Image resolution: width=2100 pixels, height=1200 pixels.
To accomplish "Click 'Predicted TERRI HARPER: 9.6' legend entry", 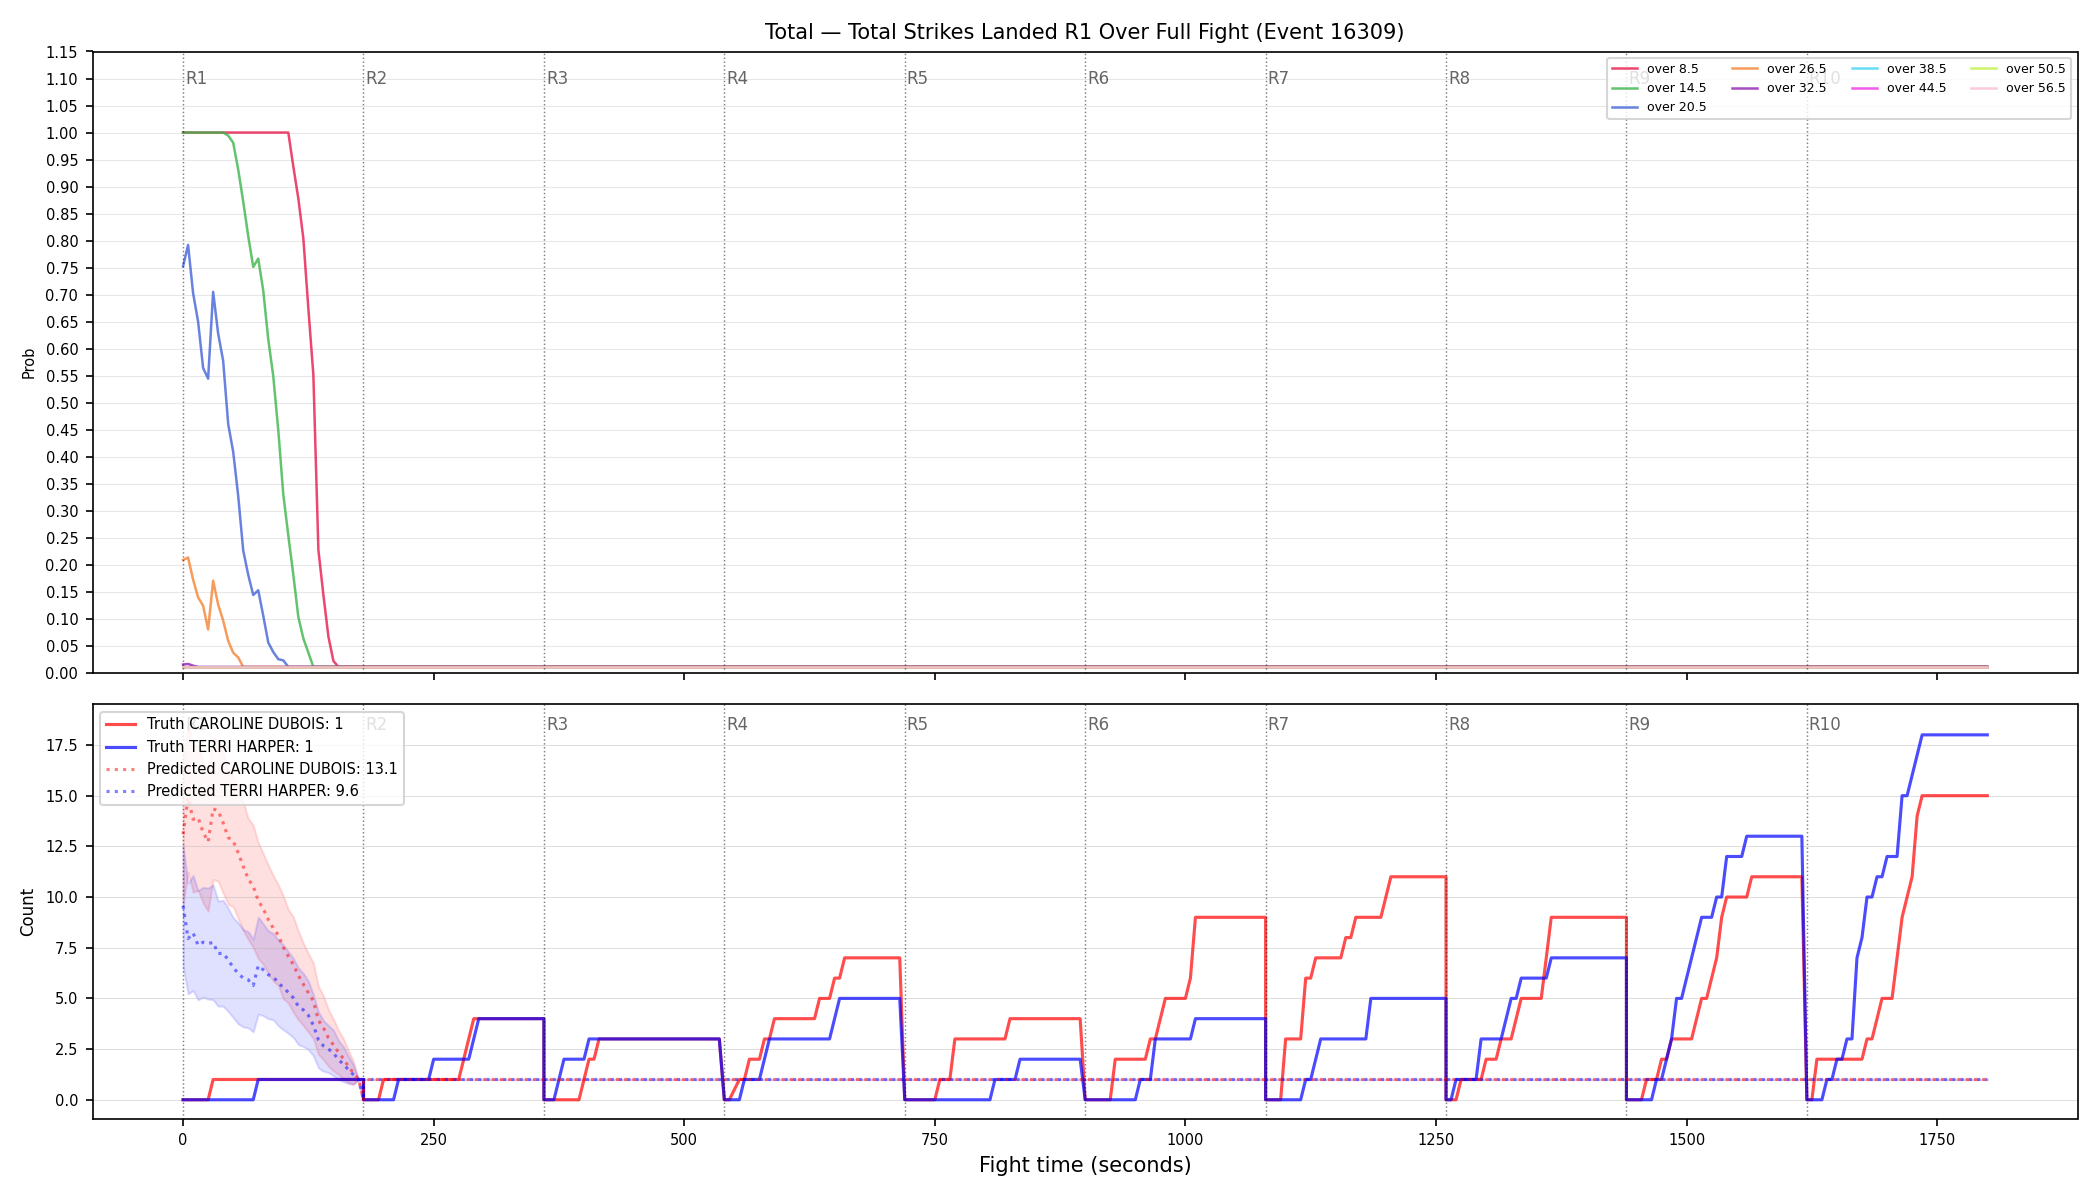I will (232, 790).
